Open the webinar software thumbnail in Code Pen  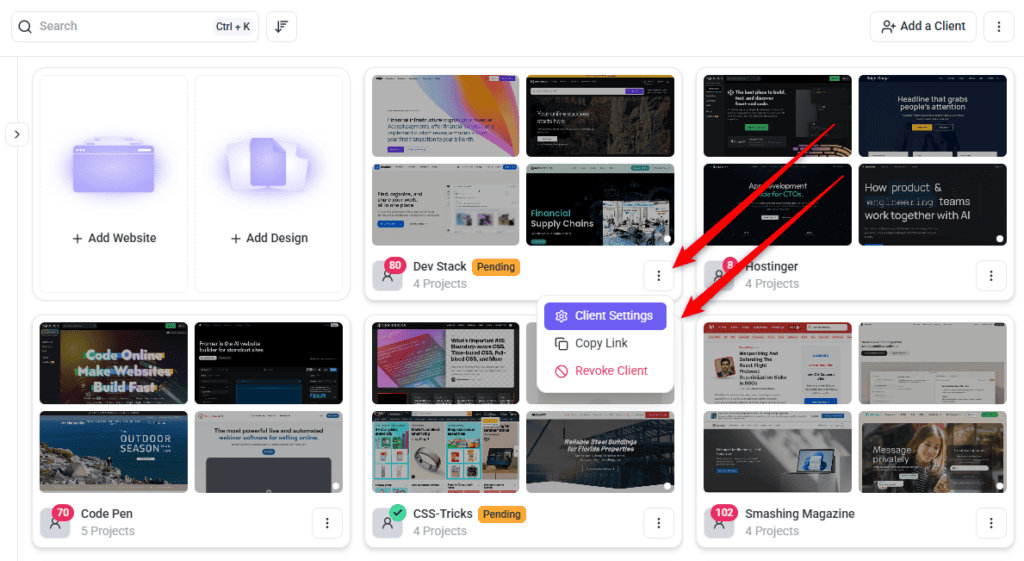268,452
